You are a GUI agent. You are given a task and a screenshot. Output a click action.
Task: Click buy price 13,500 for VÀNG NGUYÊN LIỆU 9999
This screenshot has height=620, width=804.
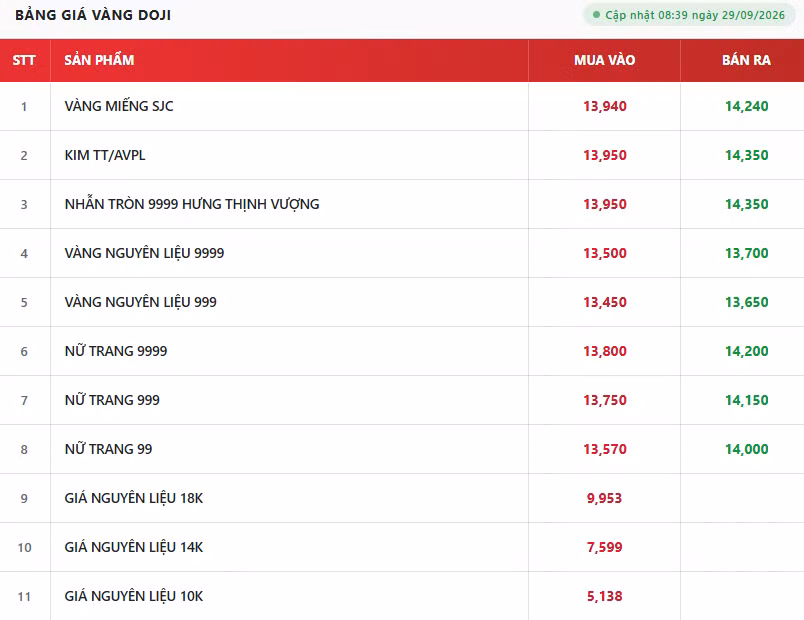click(x=605, y=253)
